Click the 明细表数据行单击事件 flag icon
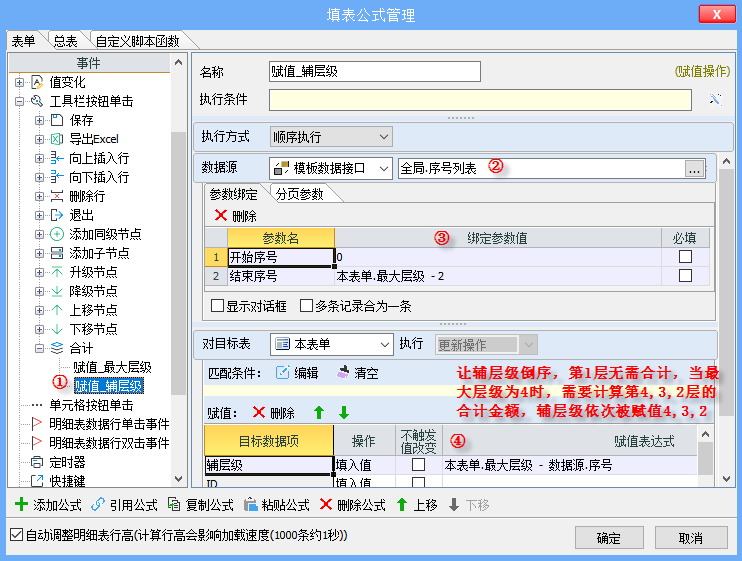 click(36, 423)
